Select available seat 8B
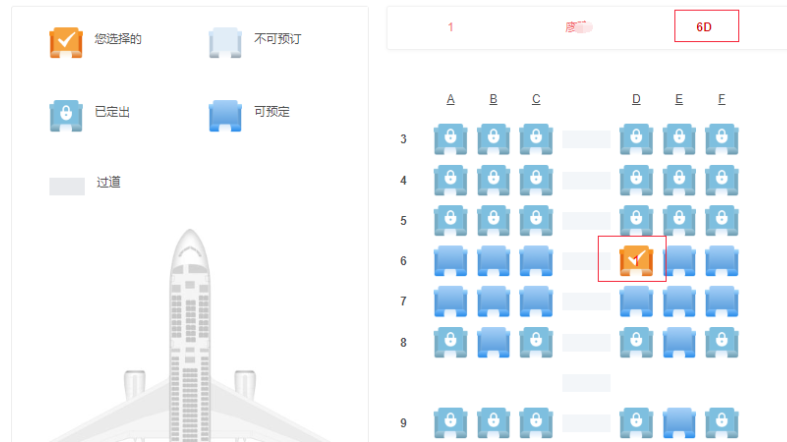This screenshot has height=442, width=787. [x=493, y=342]
